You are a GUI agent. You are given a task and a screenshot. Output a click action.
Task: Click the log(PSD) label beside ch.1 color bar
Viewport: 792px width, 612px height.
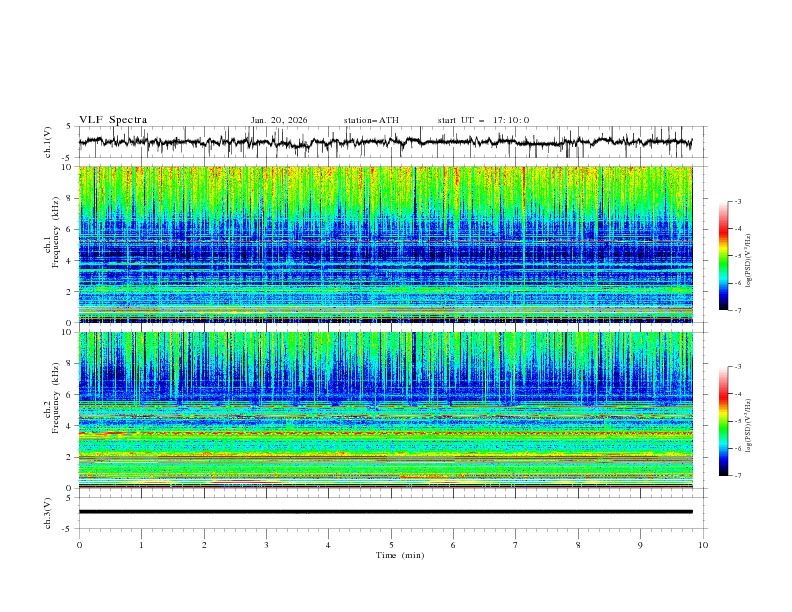pyautogui.click(x=749, y=261)
